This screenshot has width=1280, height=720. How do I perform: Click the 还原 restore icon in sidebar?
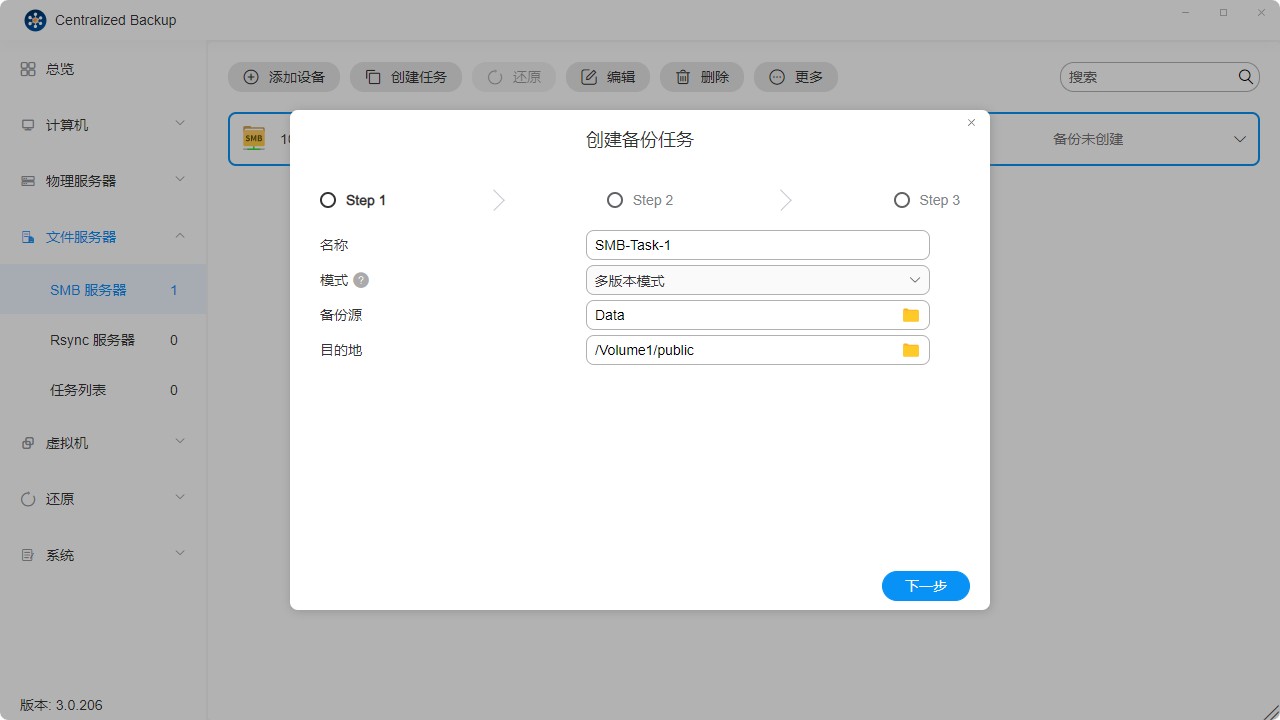[x=27, y=498]
